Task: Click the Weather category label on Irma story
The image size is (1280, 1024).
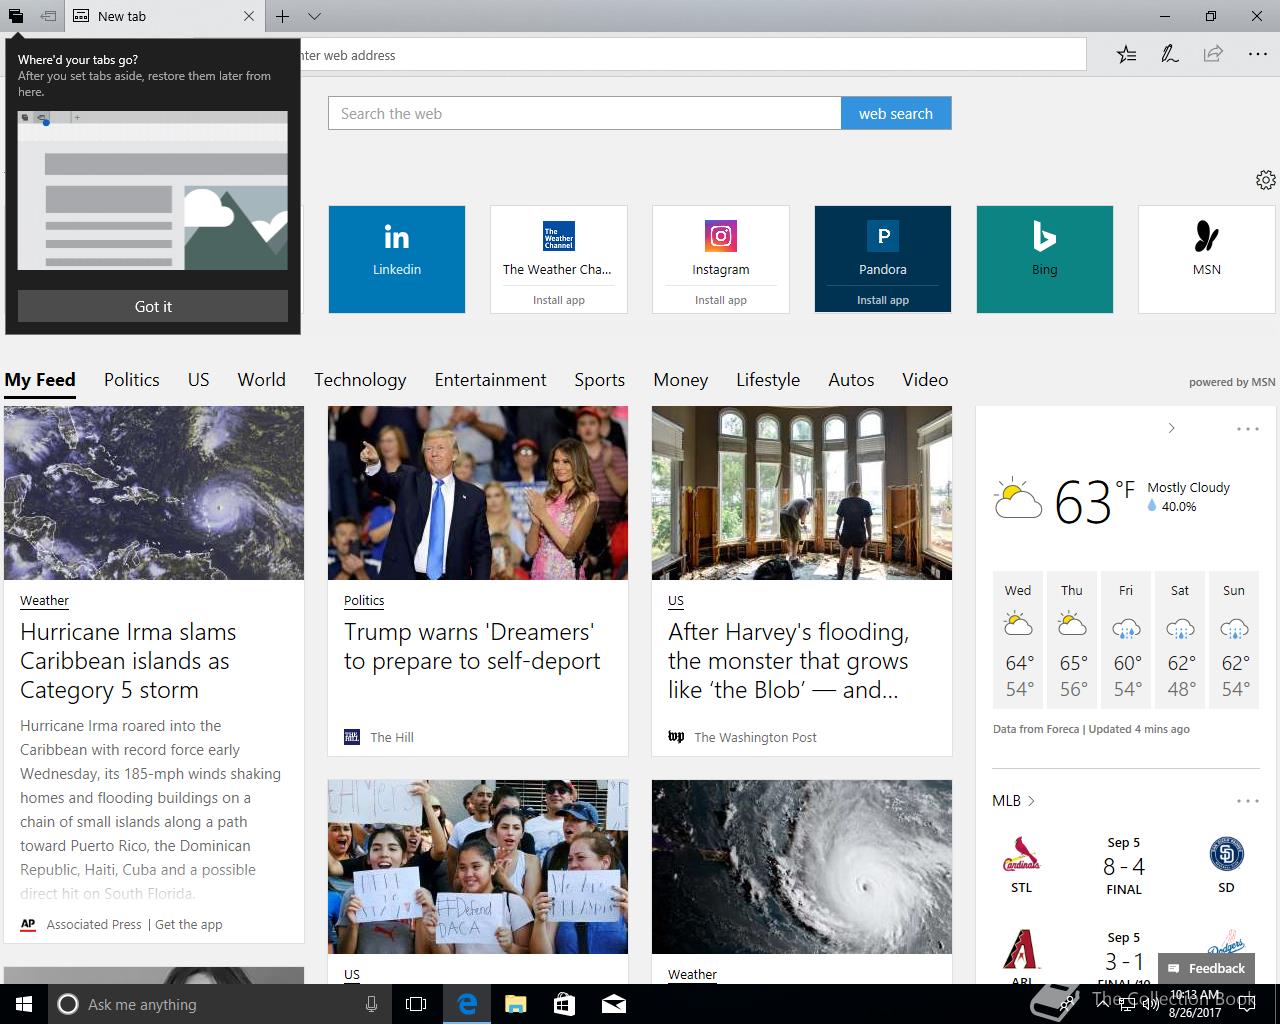Action: click(x=44, y=601)
